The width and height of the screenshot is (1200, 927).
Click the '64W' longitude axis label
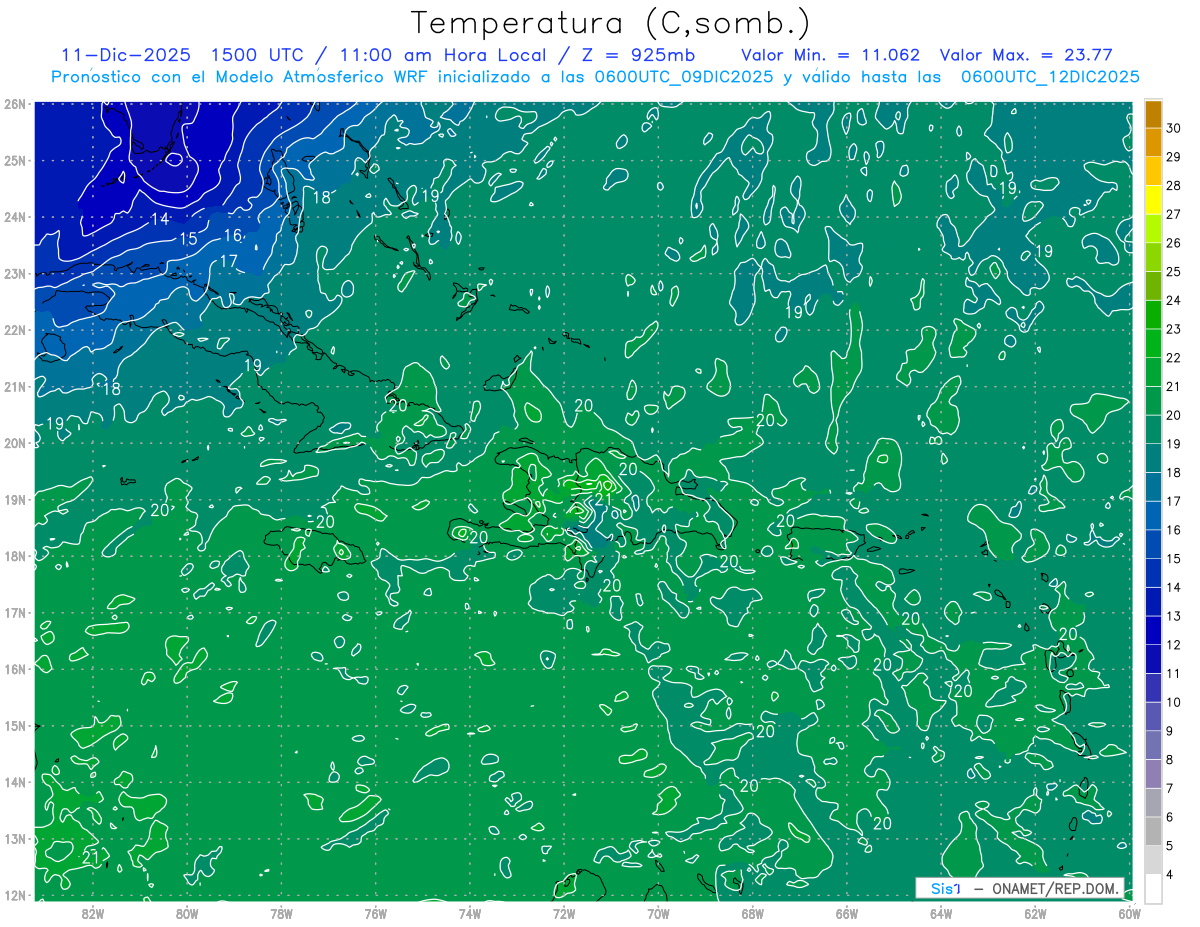(941, 913)
